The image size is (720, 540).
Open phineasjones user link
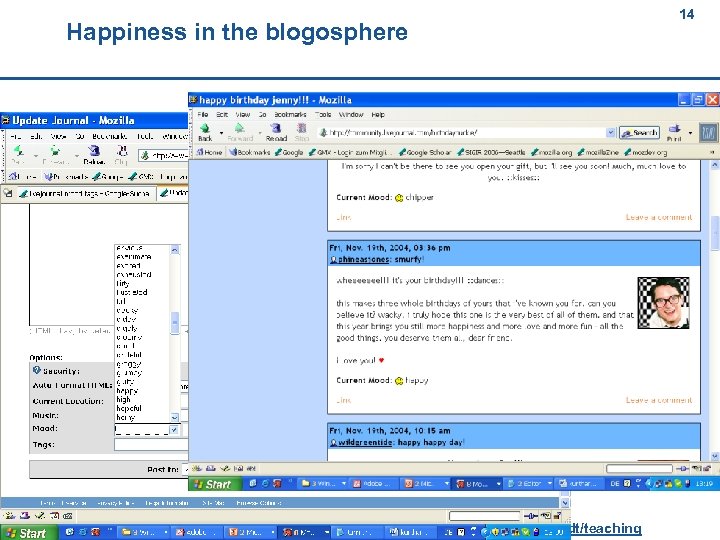[363, 259]
